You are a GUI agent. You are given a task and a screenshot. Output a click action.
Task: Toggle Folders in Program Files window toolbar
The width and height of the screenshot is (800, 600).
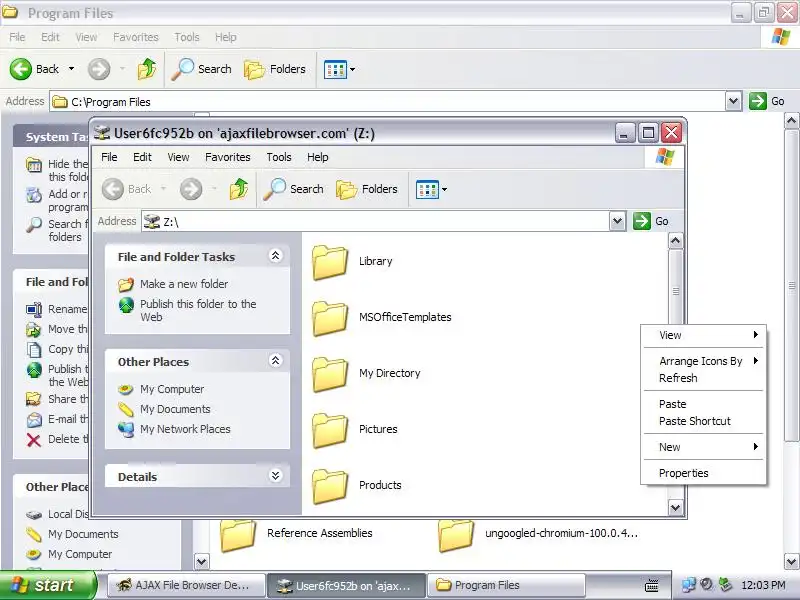click(x=275, y=69)
